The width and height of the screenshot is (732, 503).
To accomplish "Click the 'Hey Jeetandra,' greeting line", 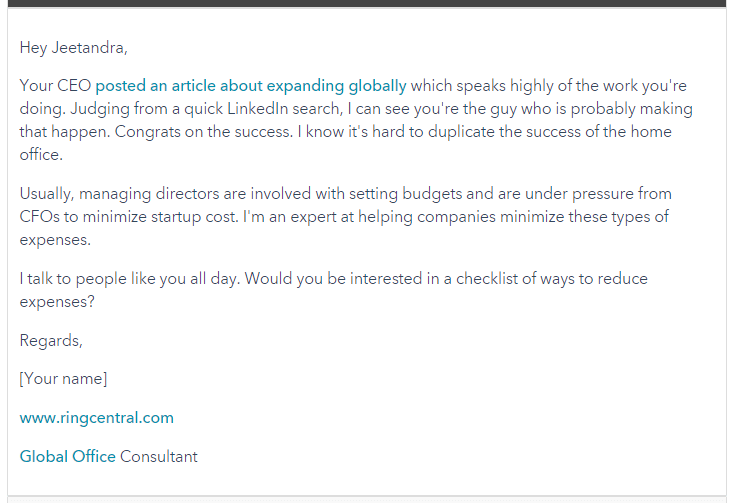I will pos(74,47).
